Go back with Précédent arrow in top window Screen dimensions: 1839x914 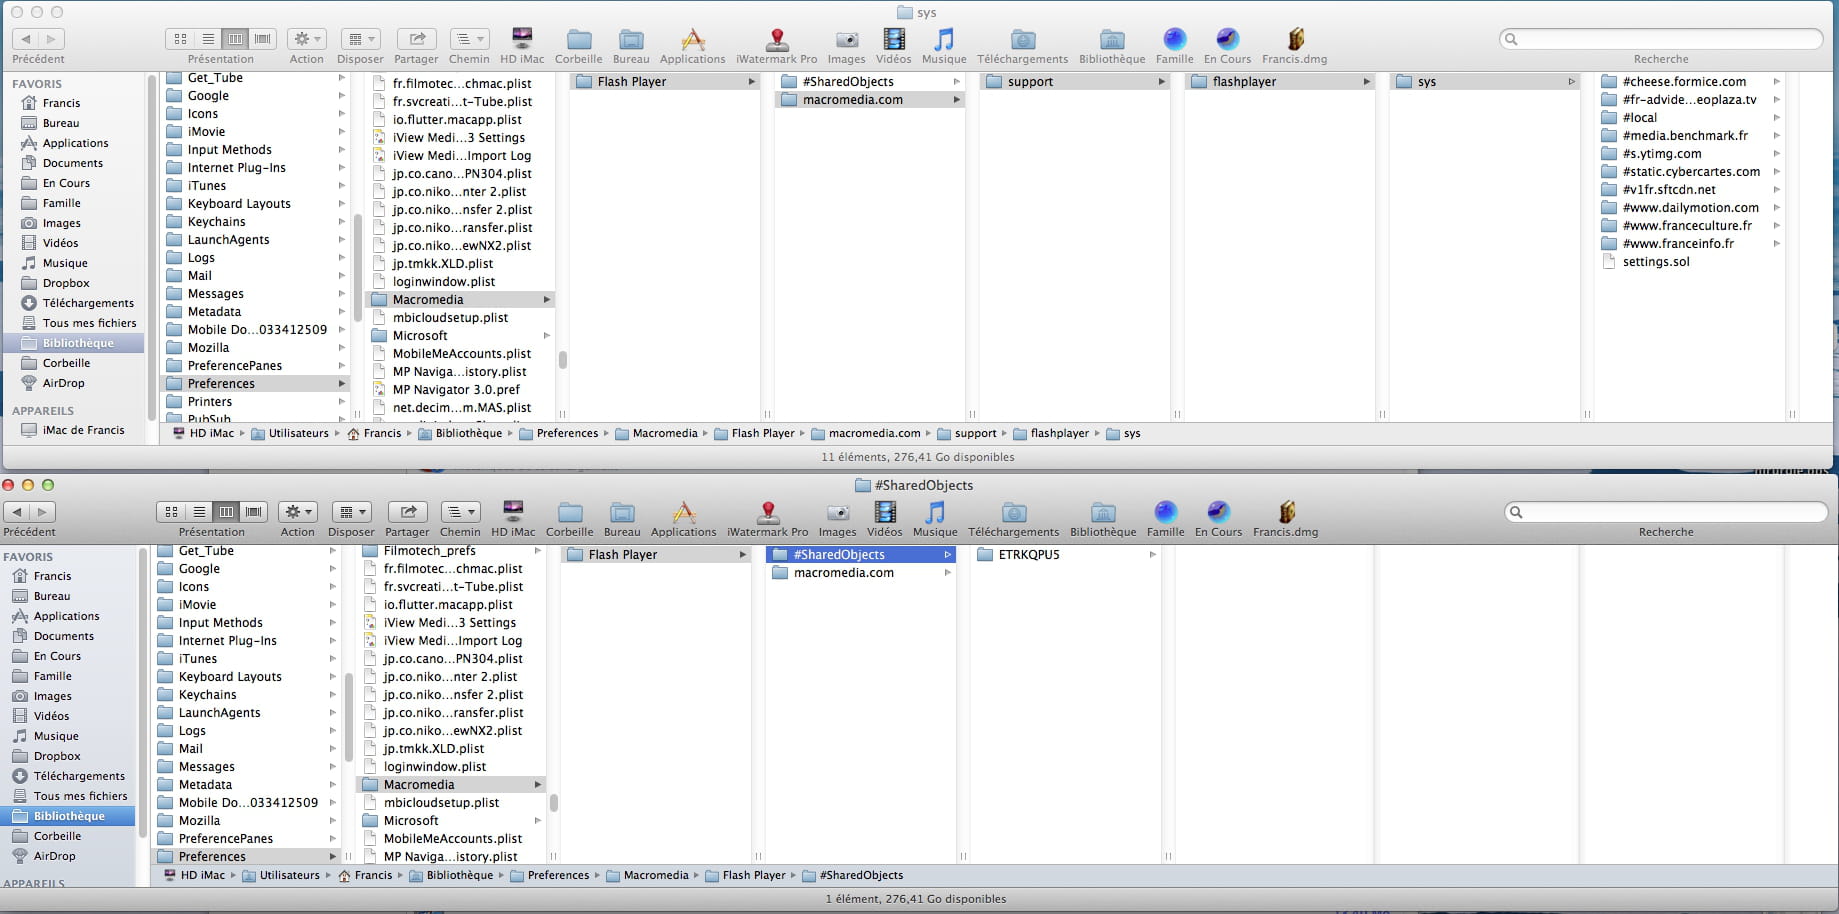pyautogui.click(x=26, y=39)
